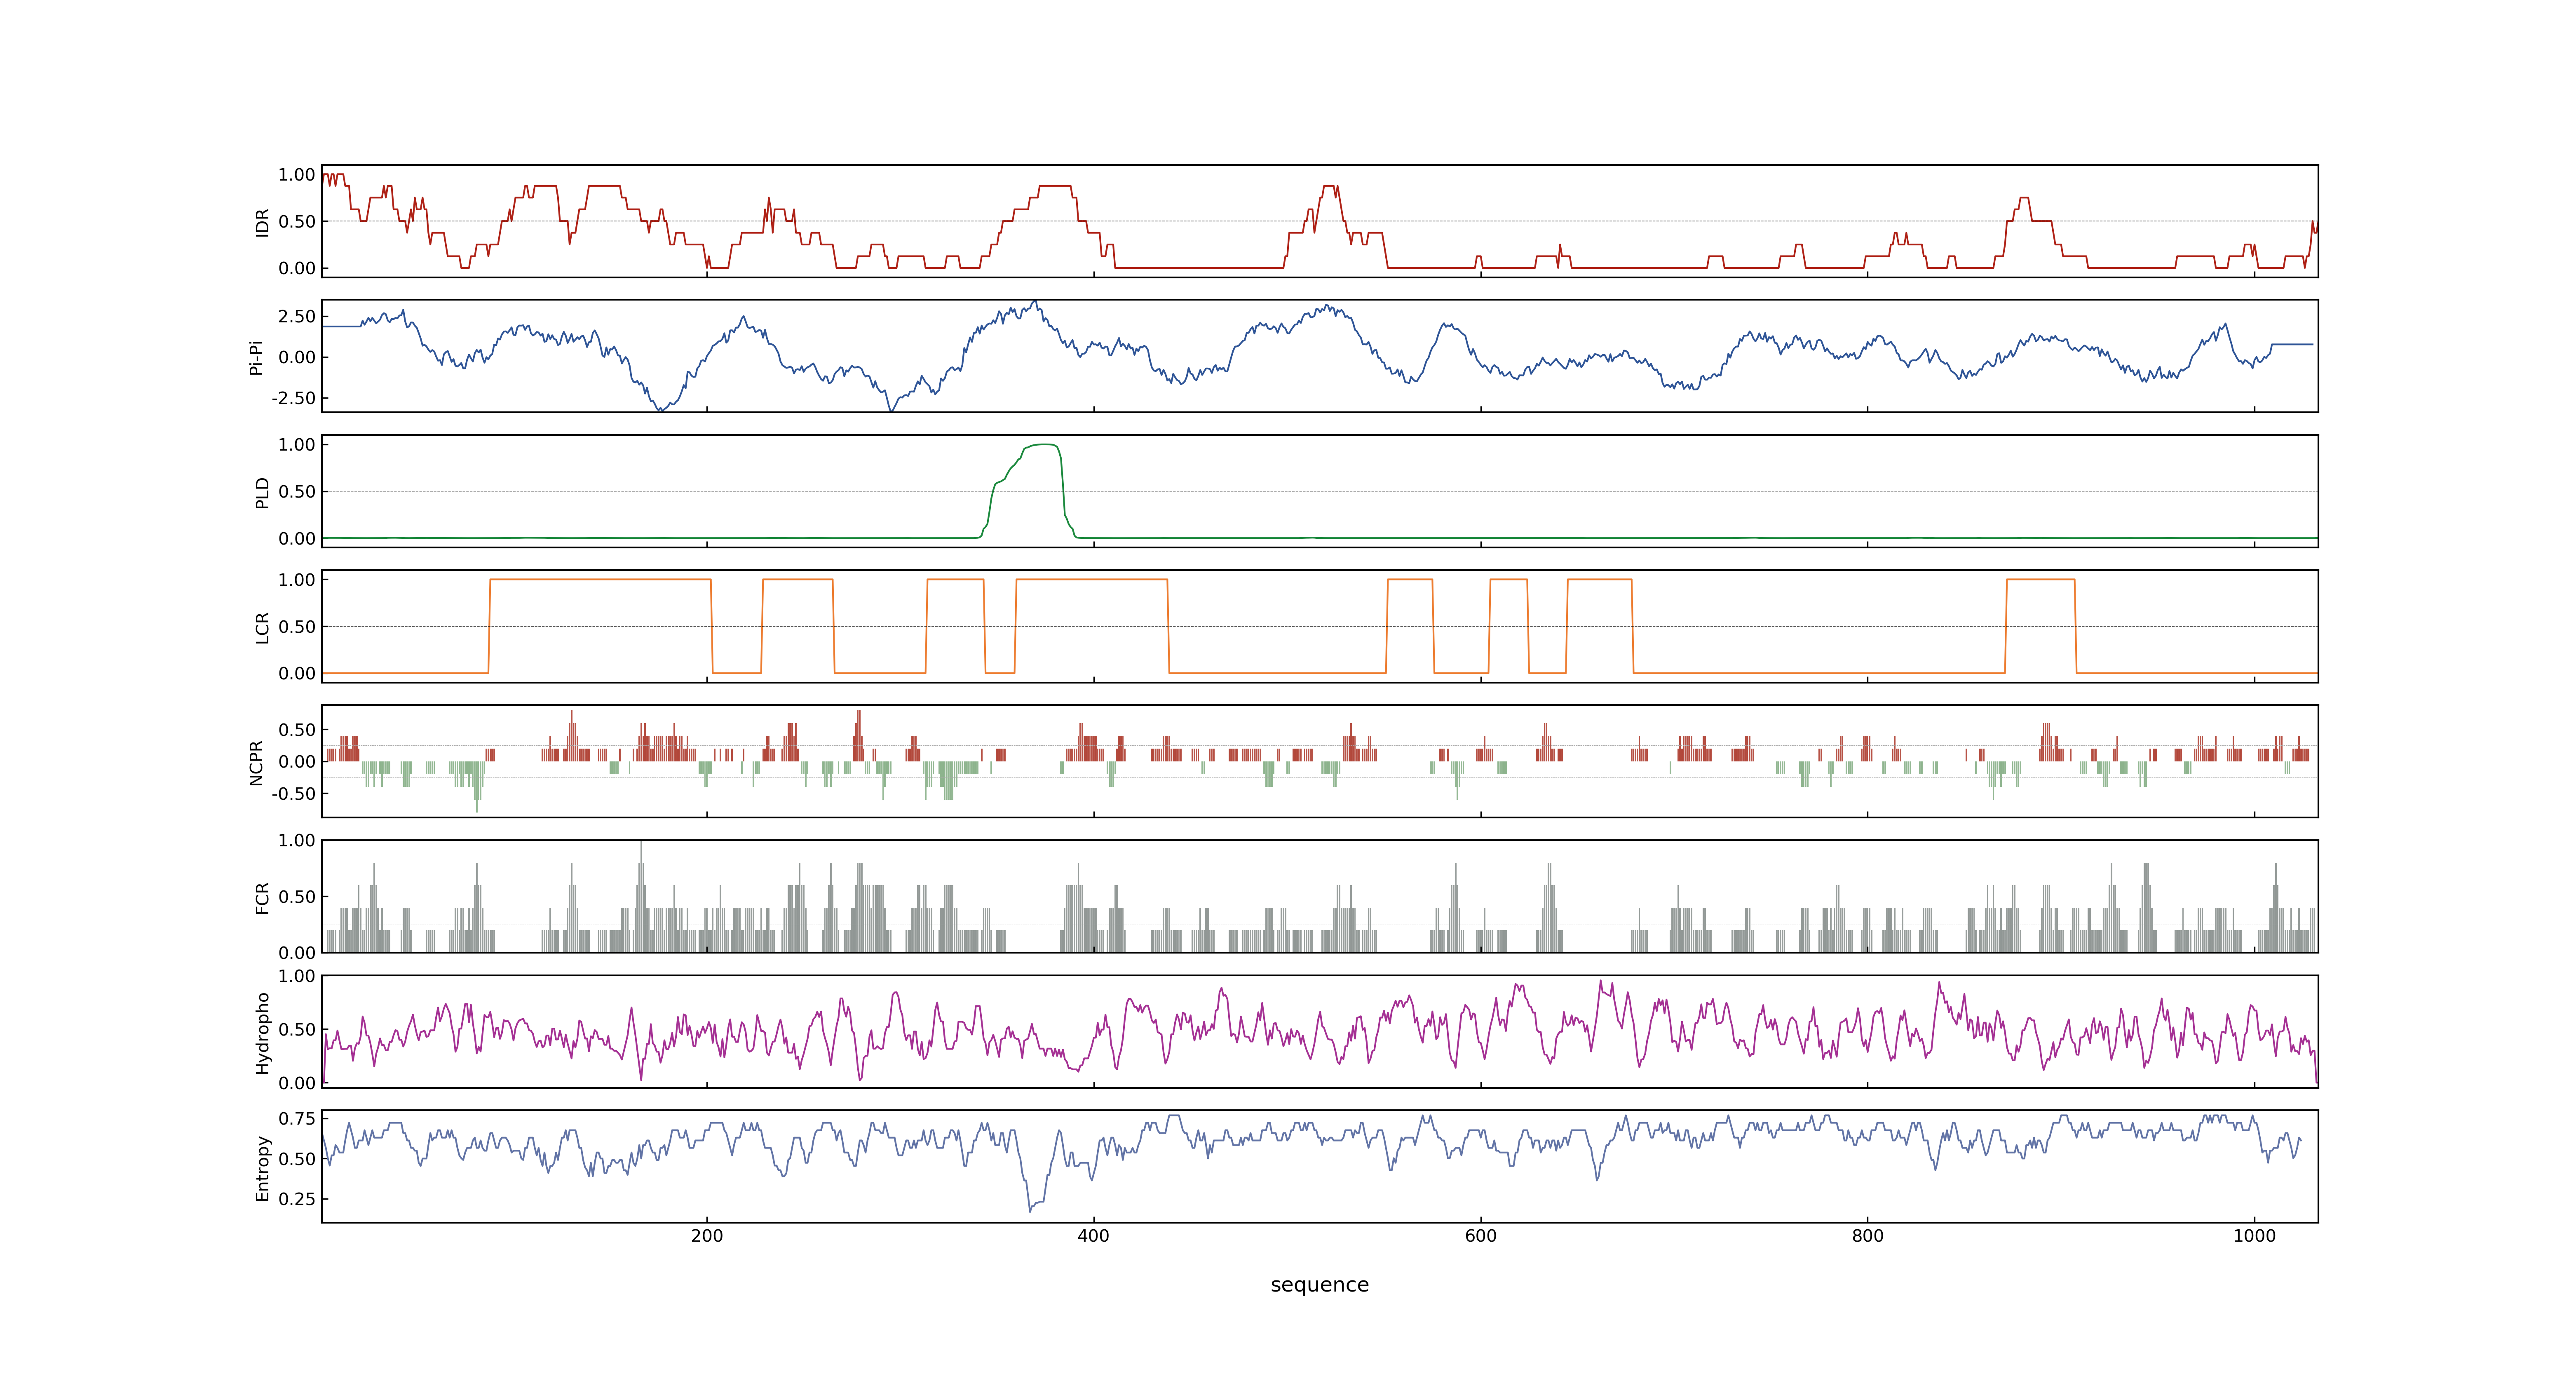Click the "1.00" tick on IDR axis
Image resolution: width=2576 pixels, height=1374 pixels.
297,175
